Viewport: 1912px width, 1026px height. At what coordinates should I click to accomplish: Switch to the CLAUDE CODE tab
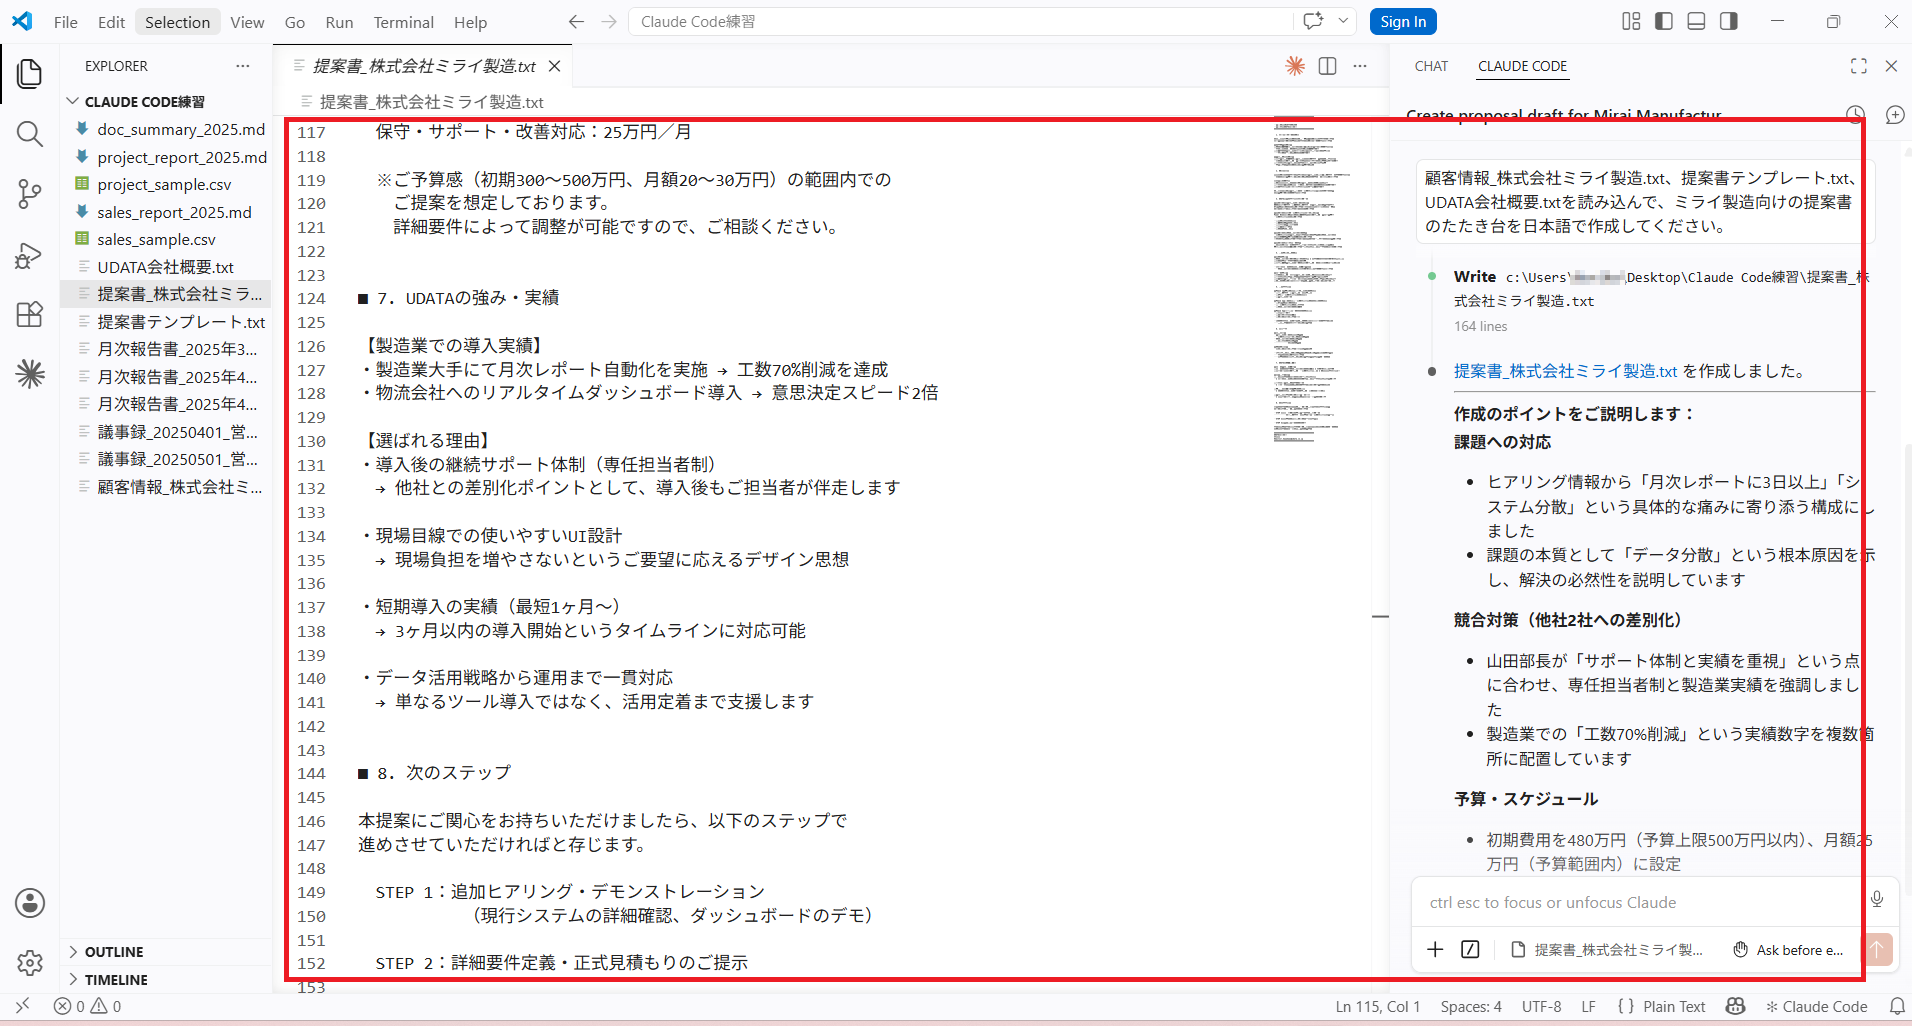click(1522, 66)
